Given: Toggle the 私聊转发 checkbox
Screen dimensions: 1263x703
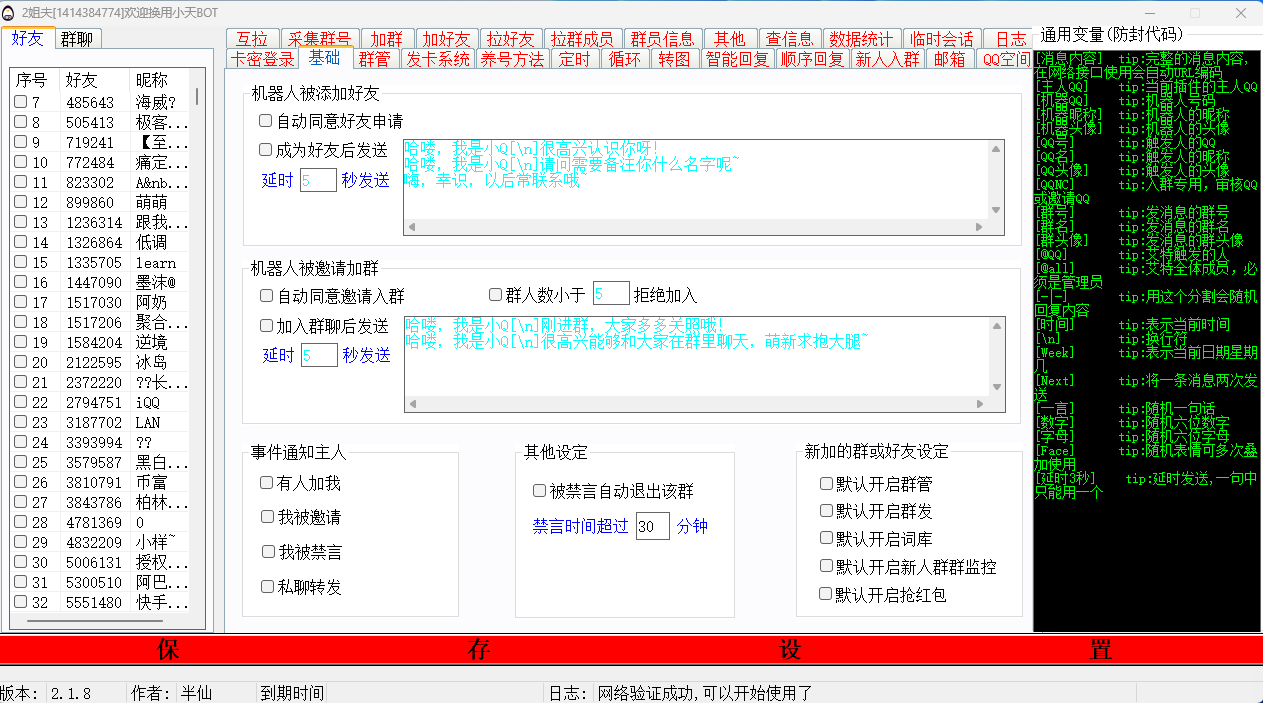Looking at the screenshot, I should [x=267, y=587].
